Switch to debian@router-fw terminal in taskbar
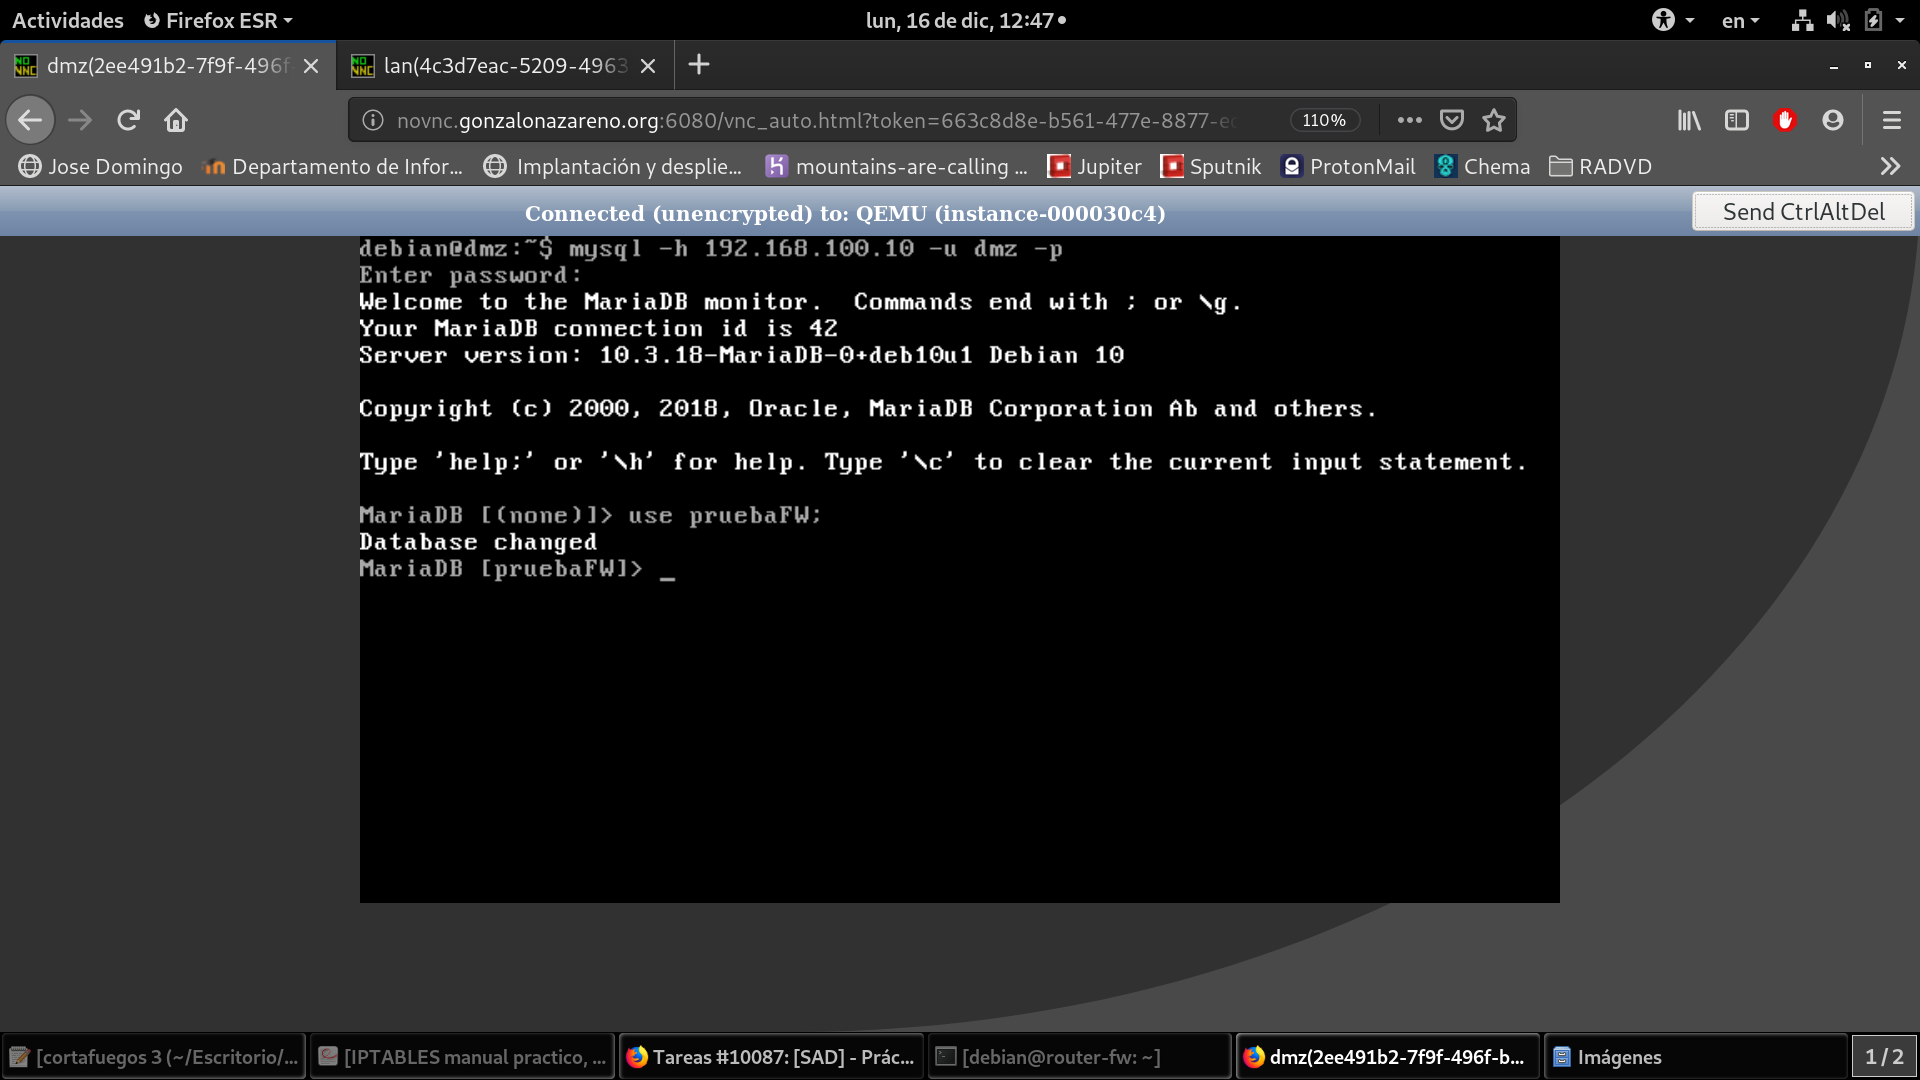The image size is (1920, 1080). click(1076, 1057)
